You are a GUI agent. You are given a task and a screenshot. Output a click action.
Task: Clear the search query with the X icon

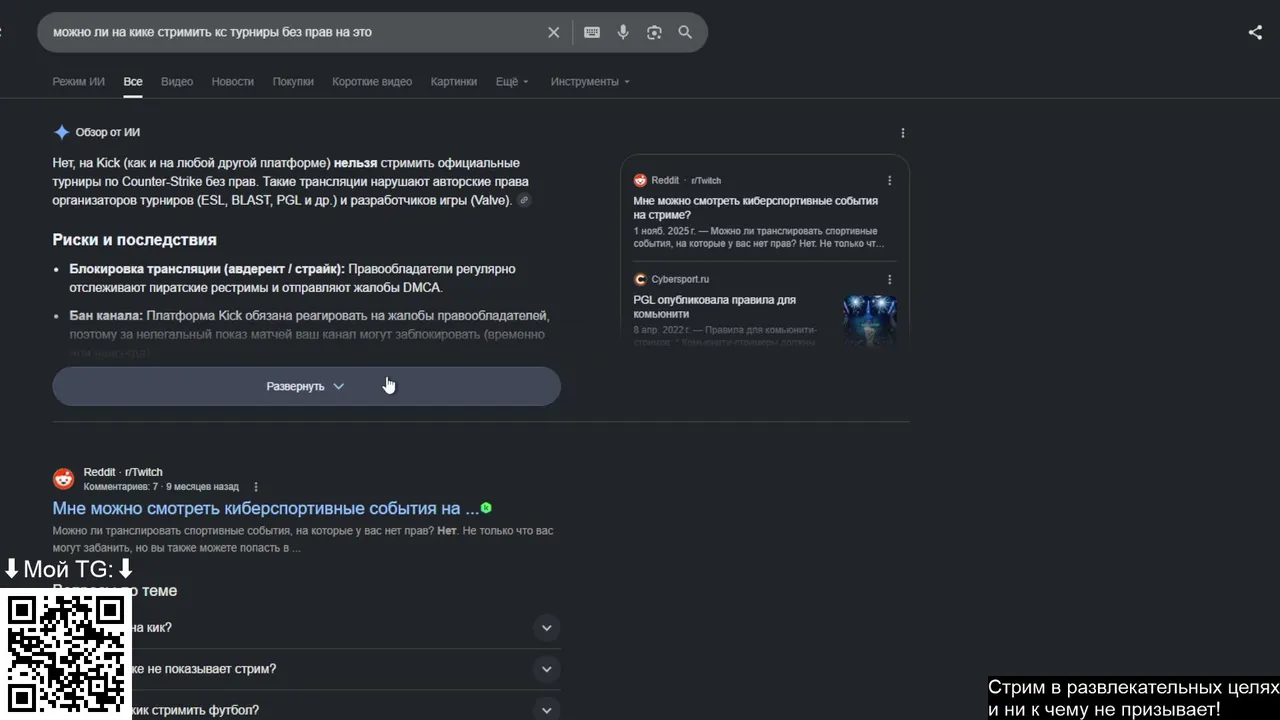click(553, 32)
